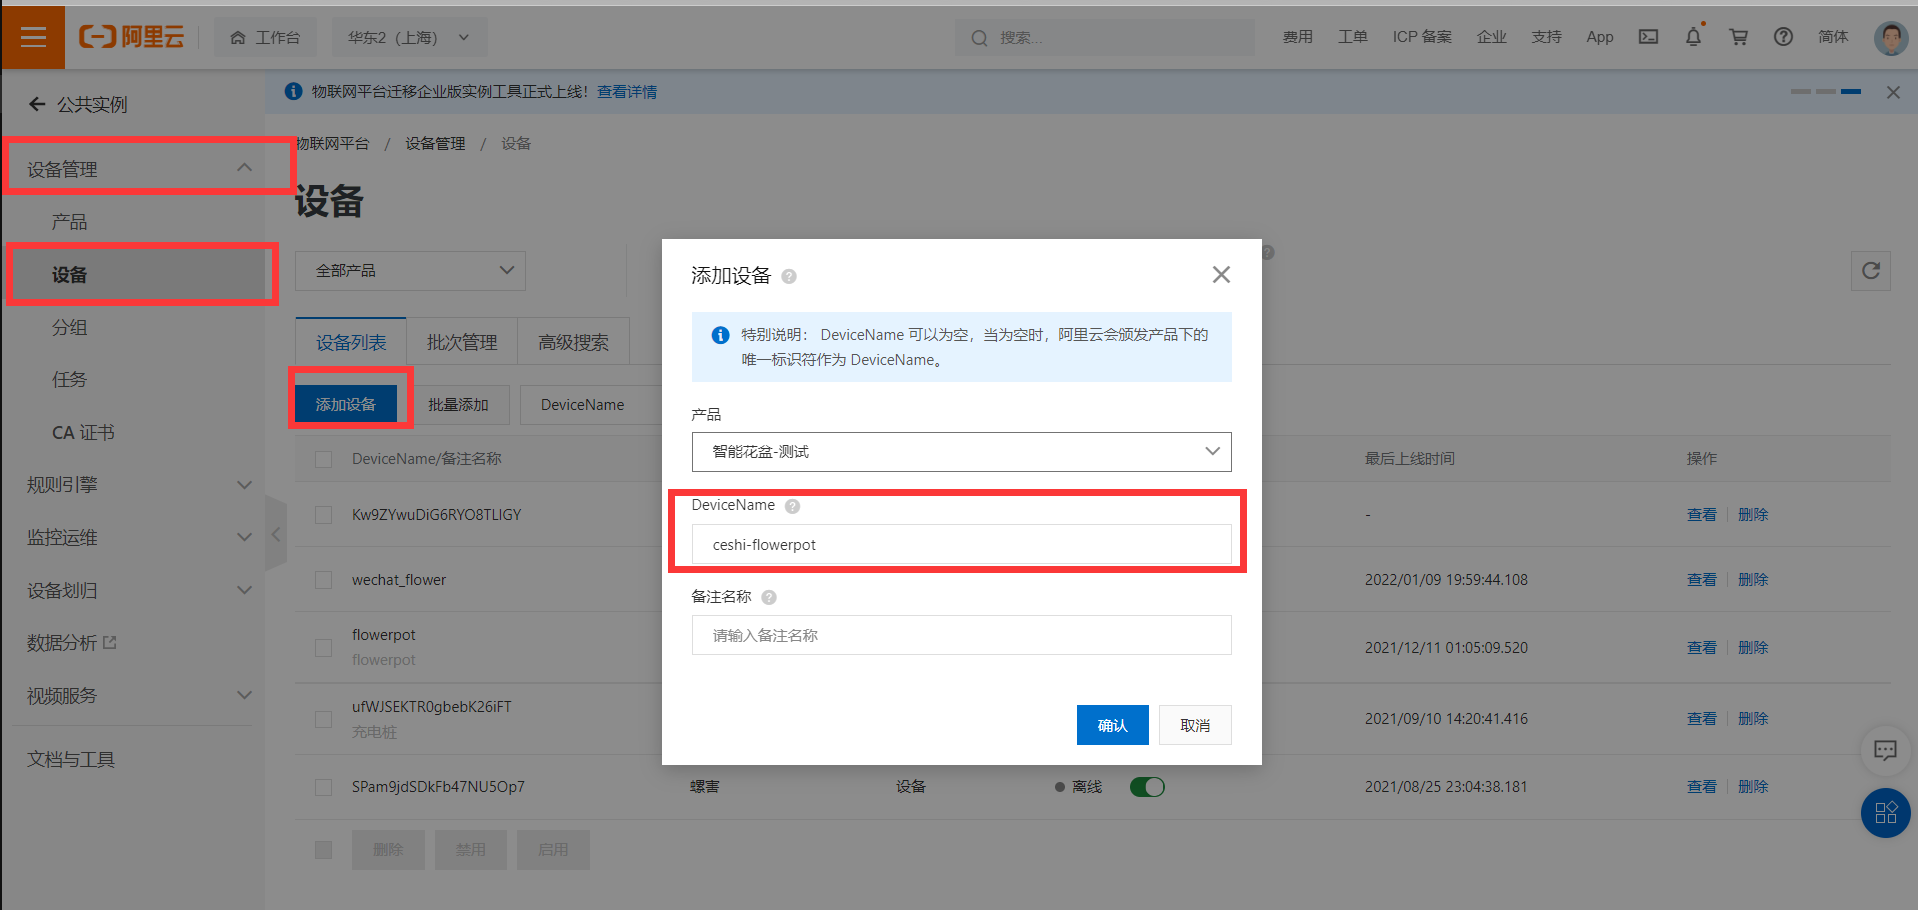The width and height of the screenshot is (1918, 910).
Task: Open CA 证书 in the sidebar
Action: pos(83,433)
